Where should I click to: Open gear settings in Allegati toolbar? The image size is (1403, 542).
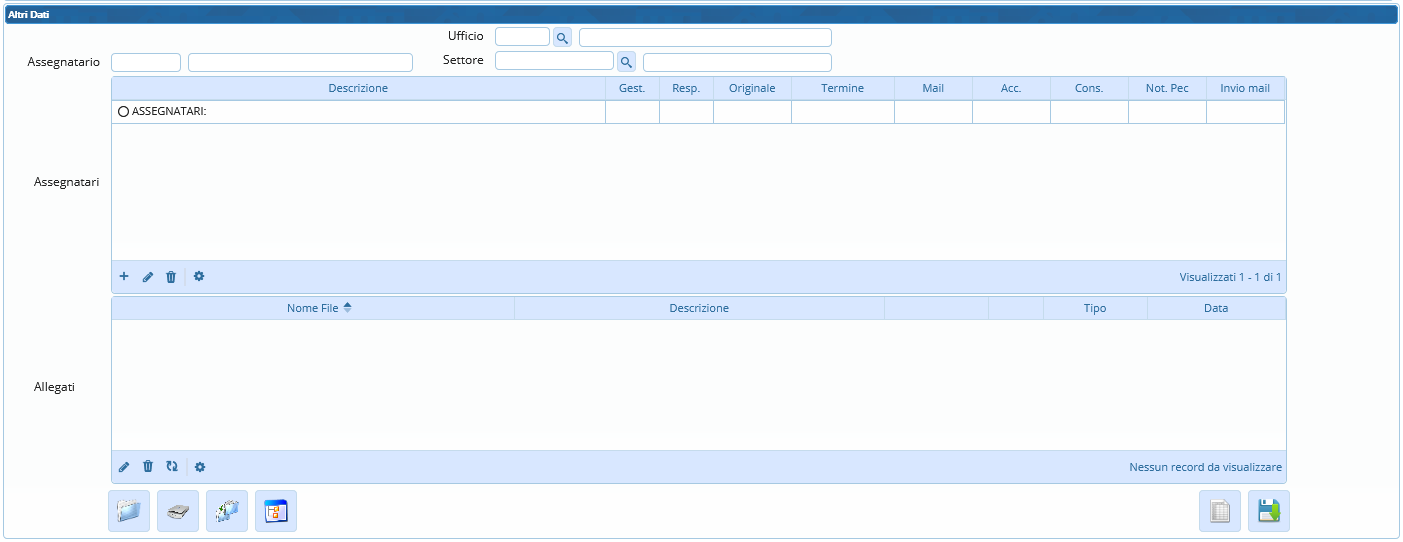pyautogui.click(x=200, y=467)
